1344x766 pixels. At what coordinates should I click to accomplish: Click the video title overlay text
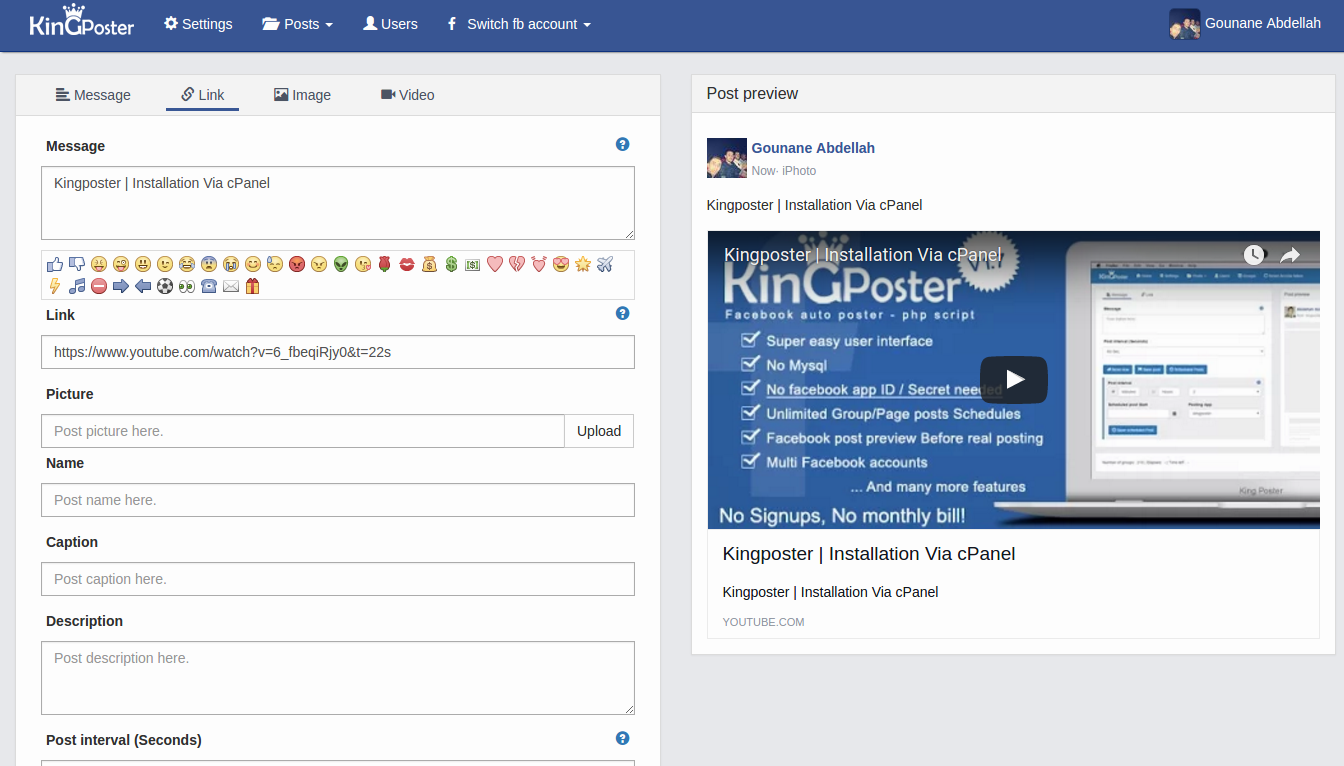coord(862,255)
